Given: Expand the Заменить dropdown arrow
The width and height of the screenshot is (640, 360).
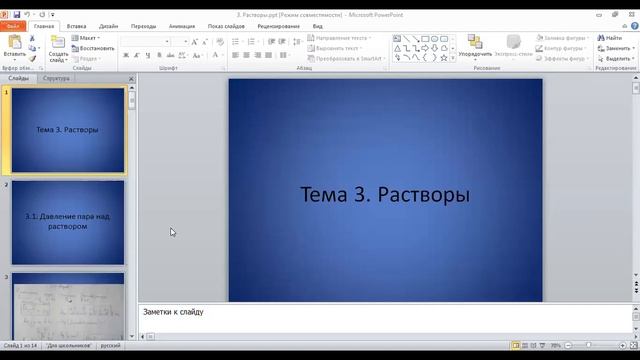Looking at the screenshot, I should (633, 48).
